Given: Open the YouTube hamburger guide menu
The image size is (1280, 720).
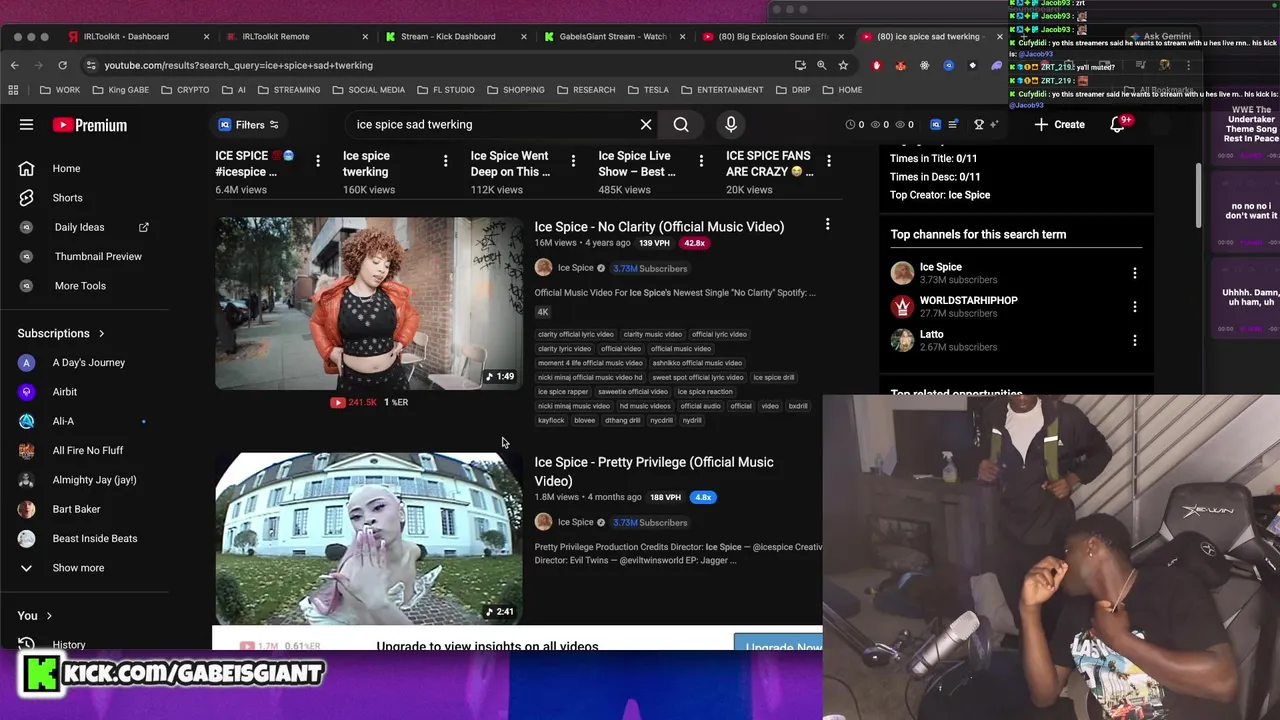Looking at the screenshot, I should click(26, 125).
